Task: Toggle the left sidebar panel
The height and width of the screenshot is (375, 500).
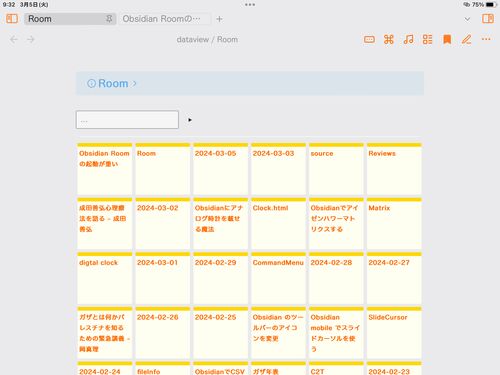Action: (12, 19)
